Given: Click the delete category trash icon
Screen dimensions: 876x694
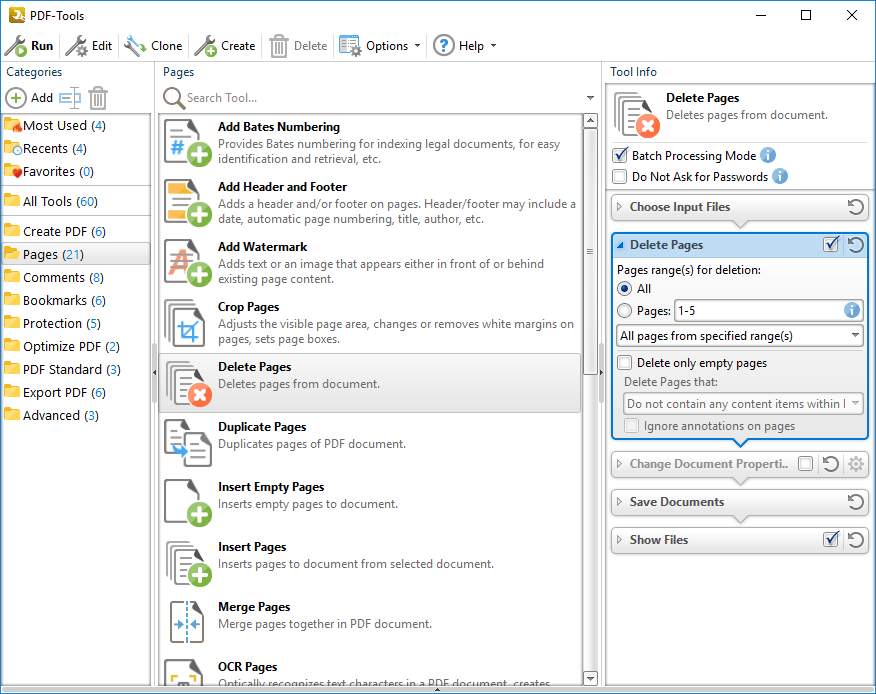Looking at the screenshot, I should [x=98, y=98].
